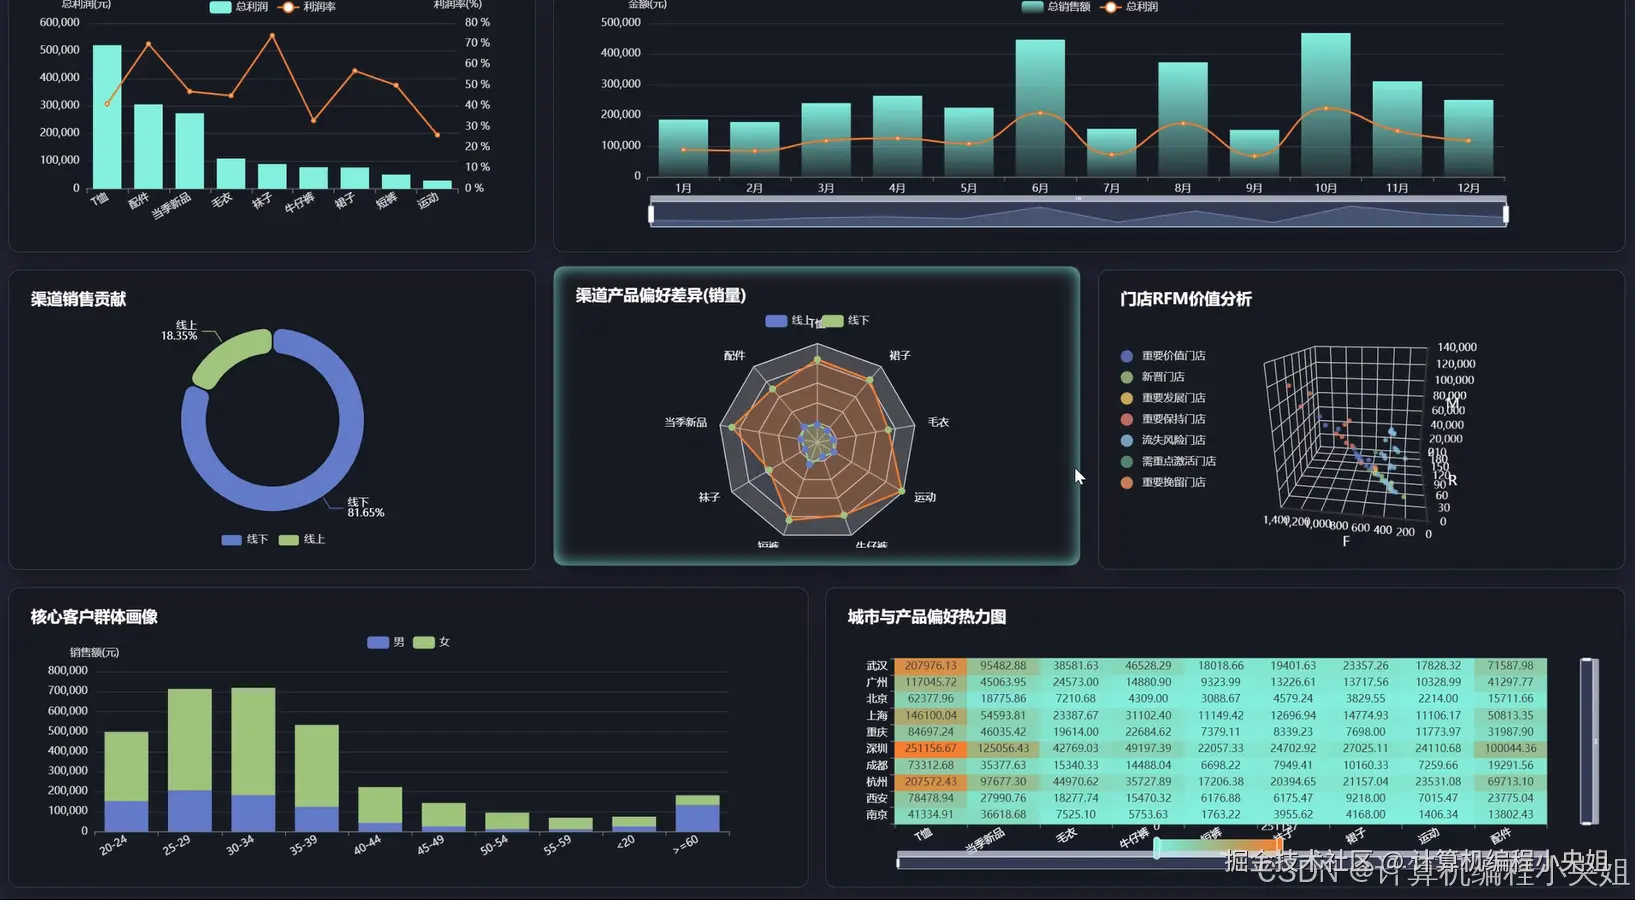Image resolution: width=1635 pixels, height=900 pixels.
Task: Click 门店RFM价值分析 panel title
Action: click(1186, 299)
